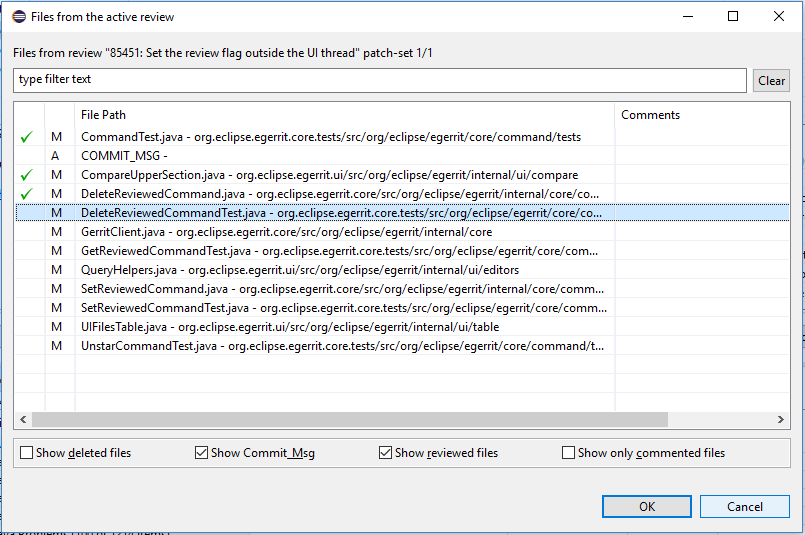Image resolution: width=805 pixels, height=535 pixels.
Task: Click Comments cell for GerritClient.java row
Action: coord(702,232)
